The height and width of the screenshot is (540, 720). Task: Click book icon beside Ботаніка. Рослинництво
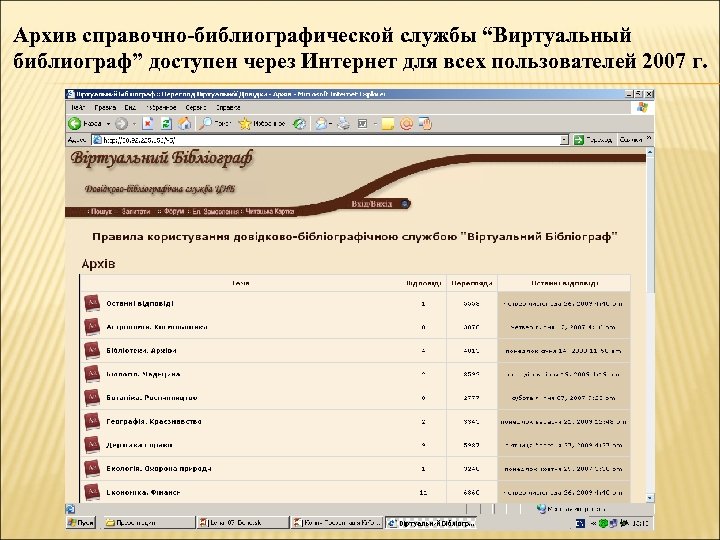point(92,398)
